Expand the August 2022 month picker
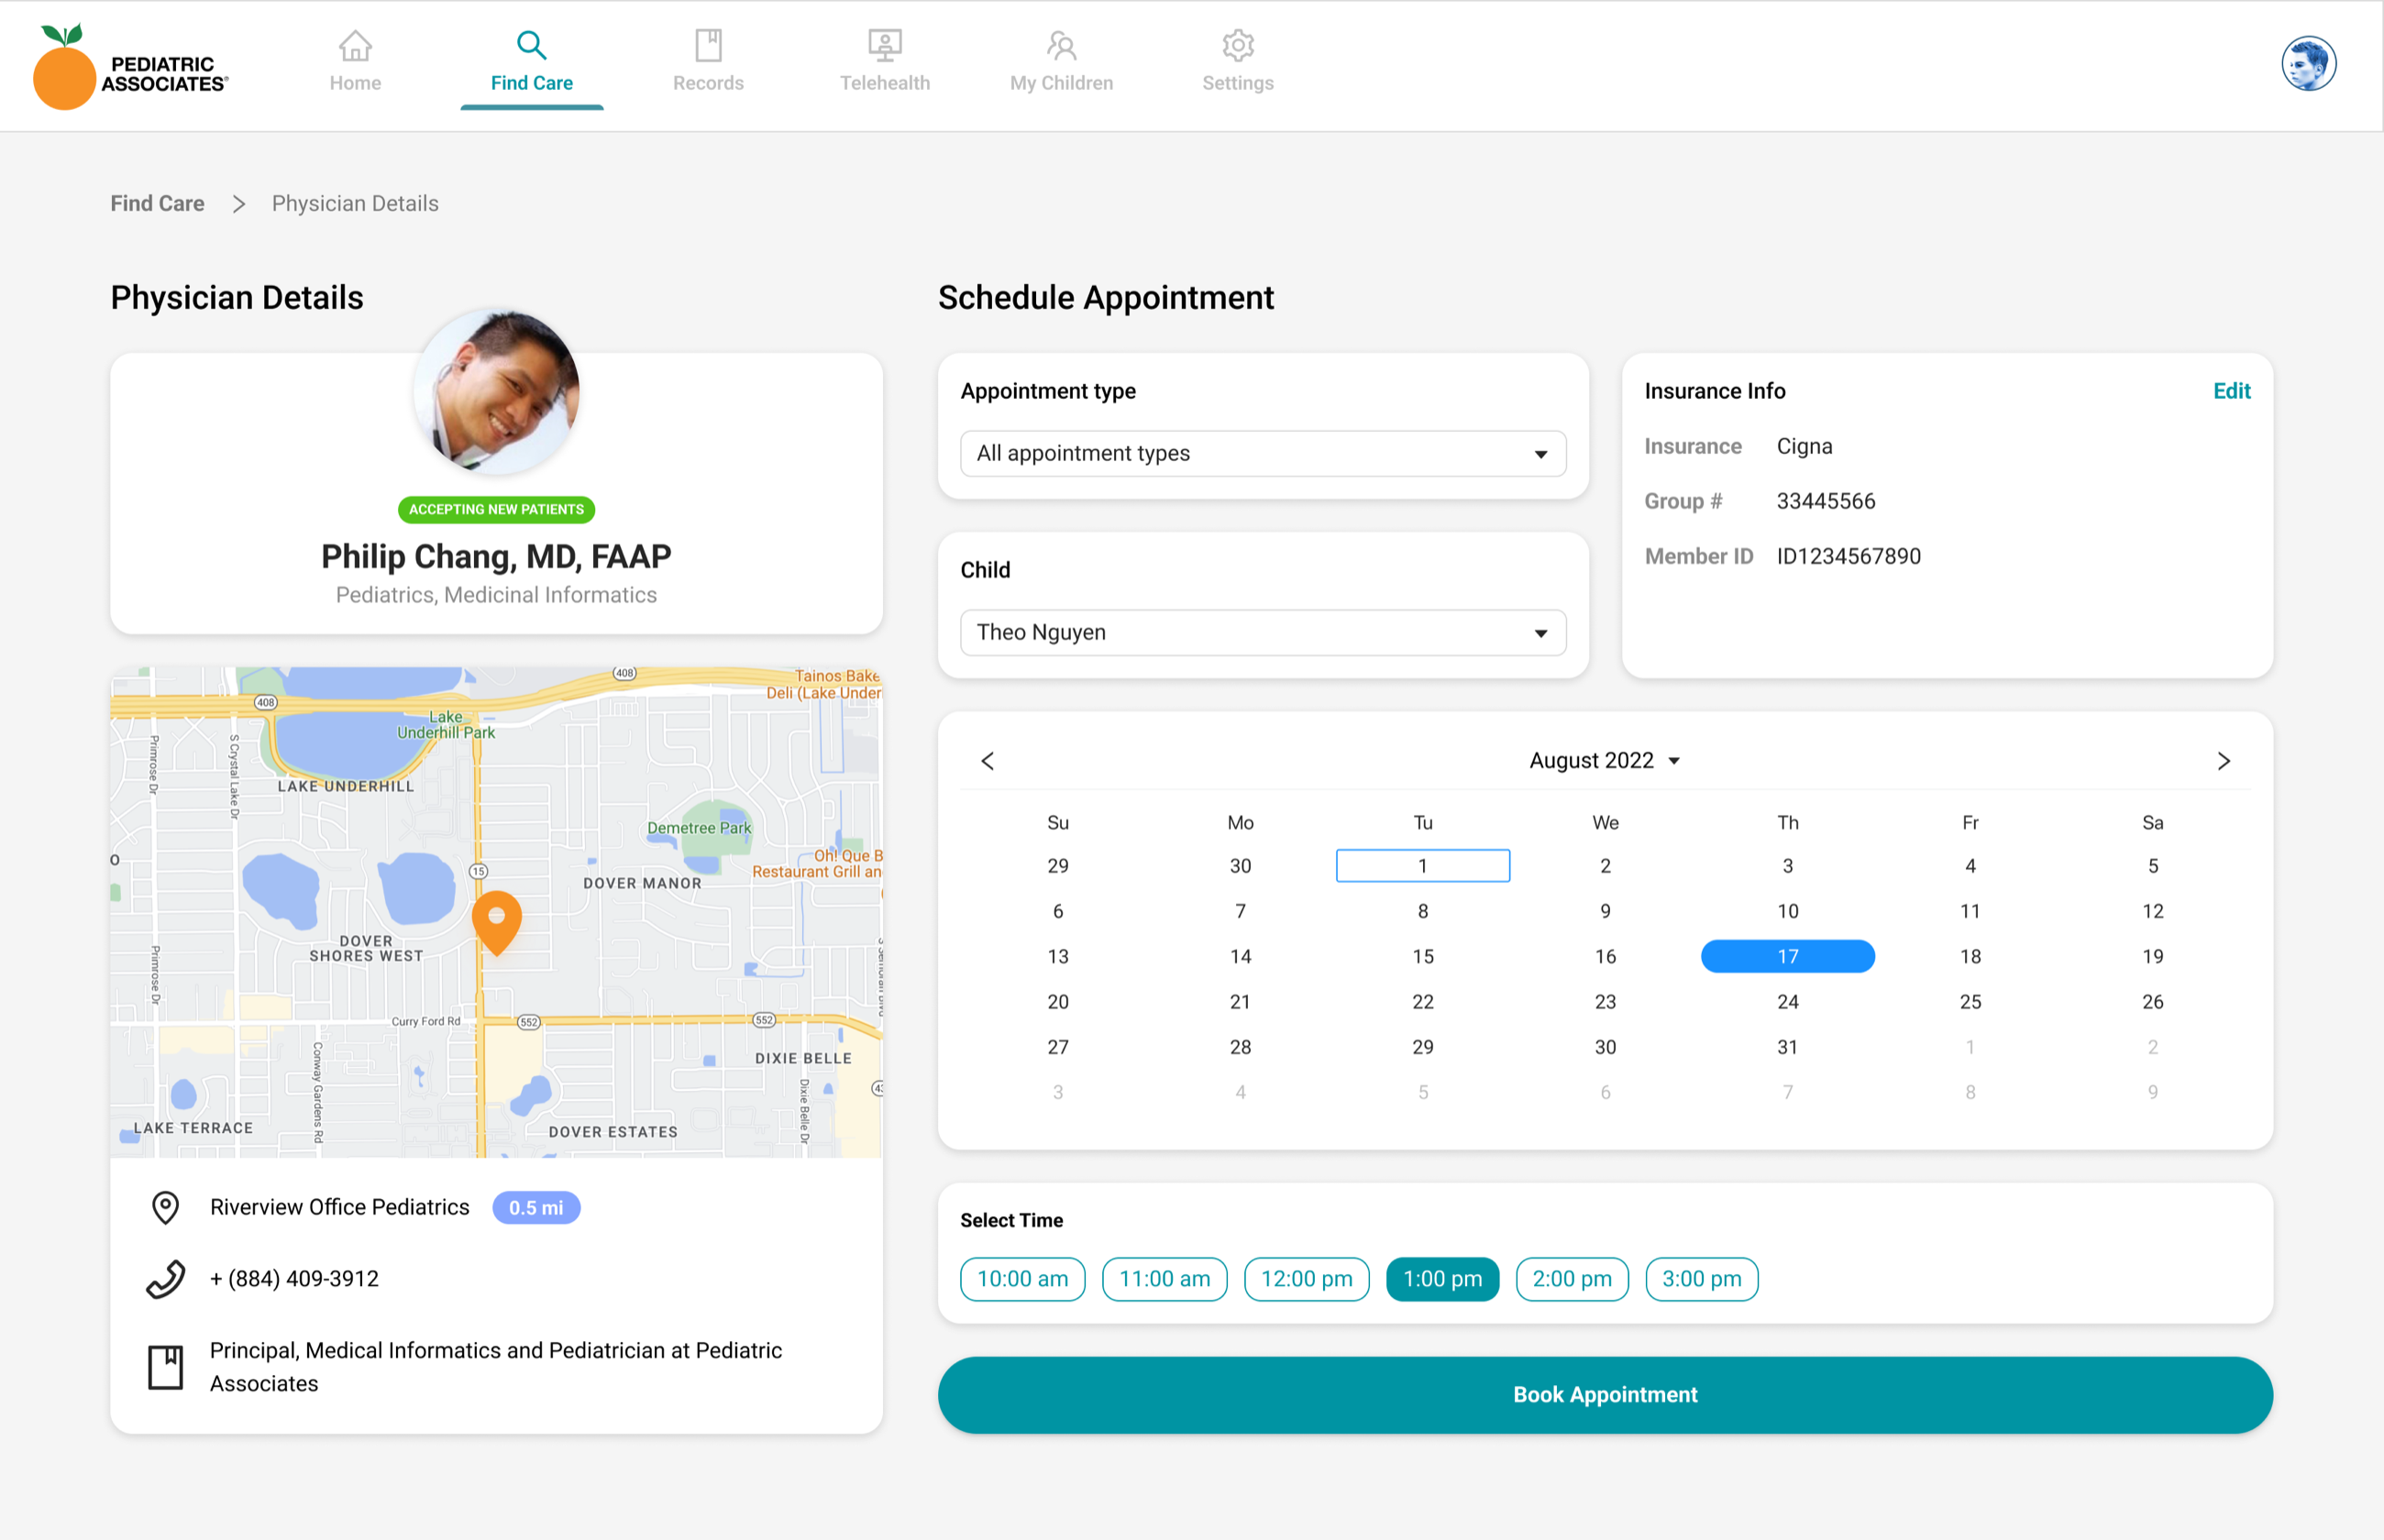 1604,761
